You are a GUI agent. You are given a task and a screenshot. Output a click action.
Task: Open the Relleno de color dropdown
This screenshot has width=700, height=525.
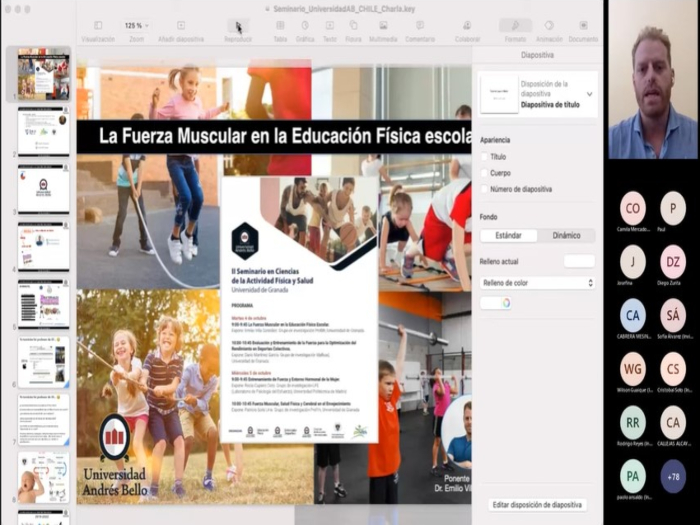[x=537, y=283]
